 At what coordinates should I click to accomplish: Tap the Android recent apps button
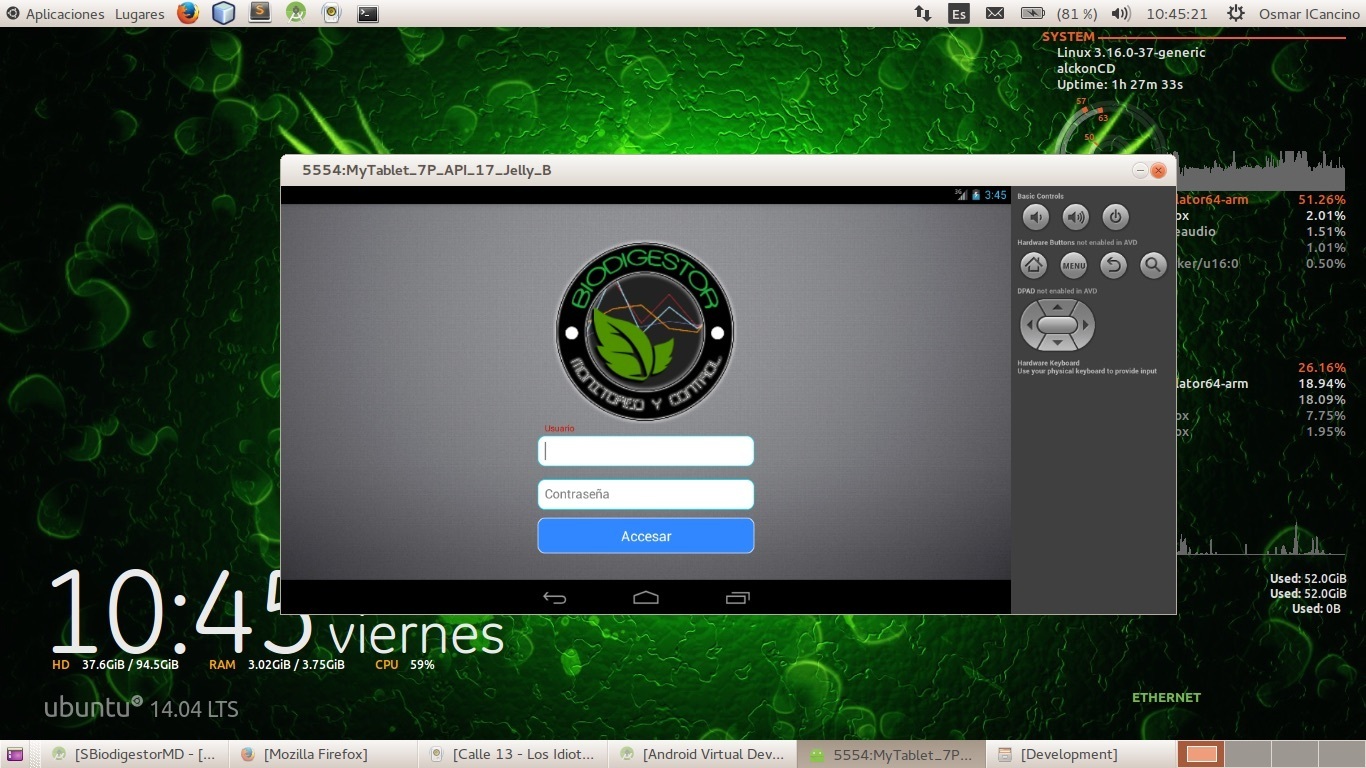[737, 597]
